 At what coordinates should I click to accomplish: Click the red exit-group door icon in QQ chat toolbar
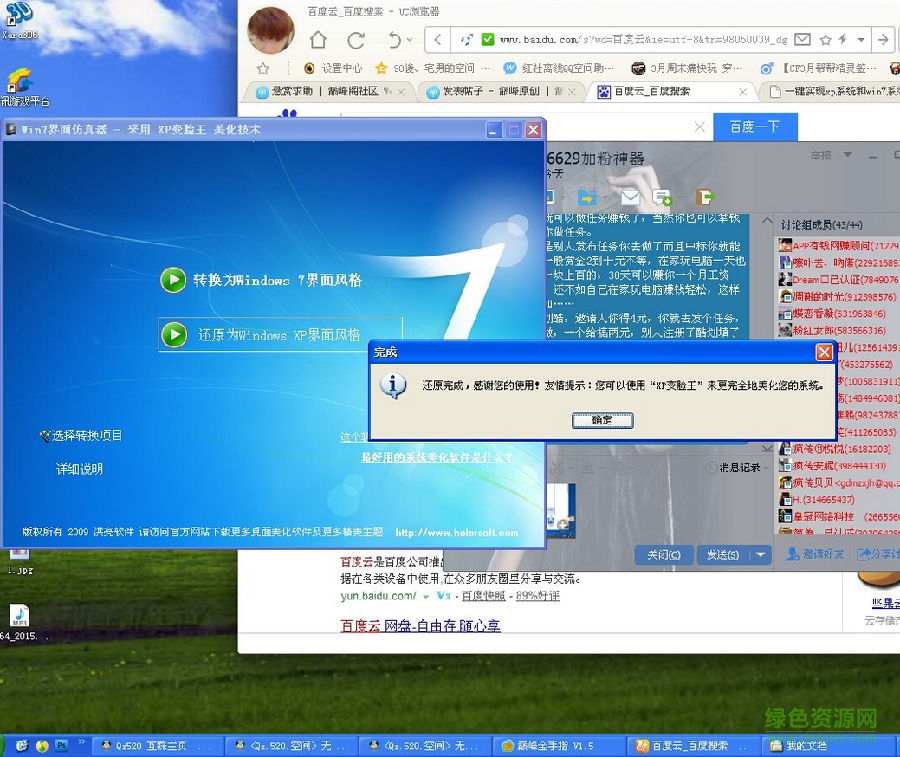click(x=703, y=197)
